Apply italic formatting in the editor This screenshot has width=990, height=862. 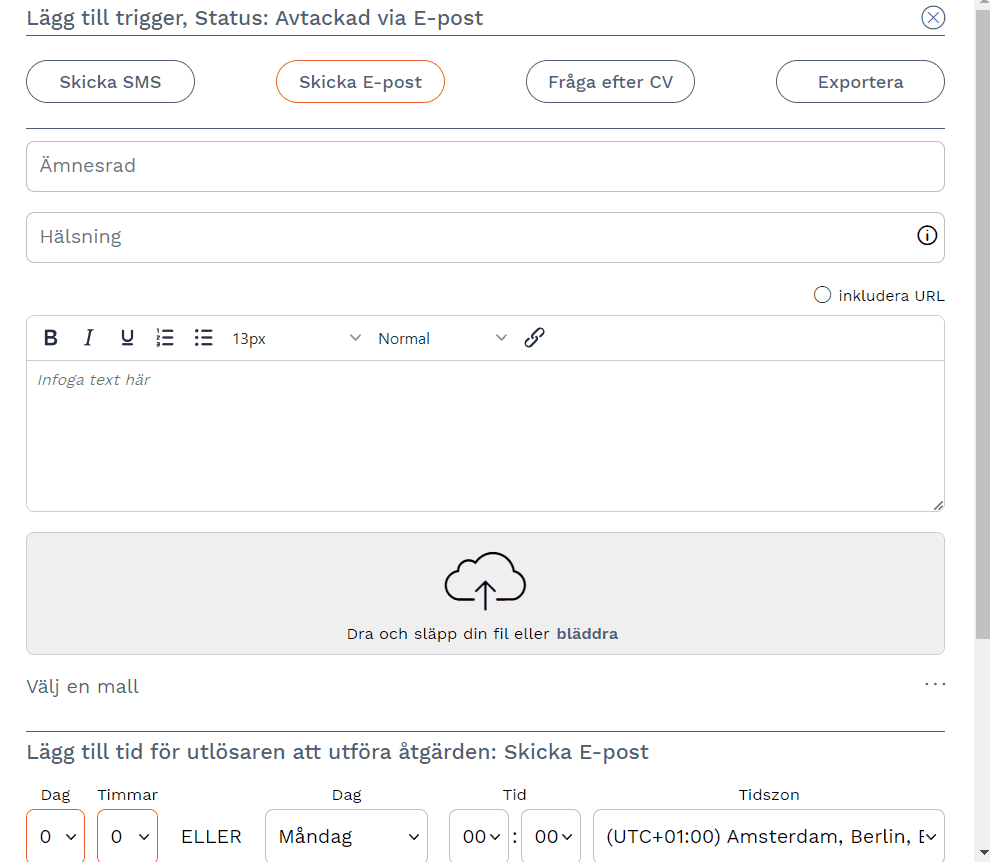[x=88, y=338]
